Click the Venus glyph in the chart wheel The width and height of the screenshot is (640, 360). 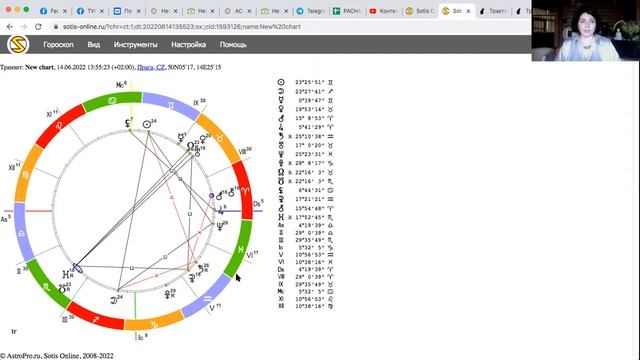pos(203,139)
